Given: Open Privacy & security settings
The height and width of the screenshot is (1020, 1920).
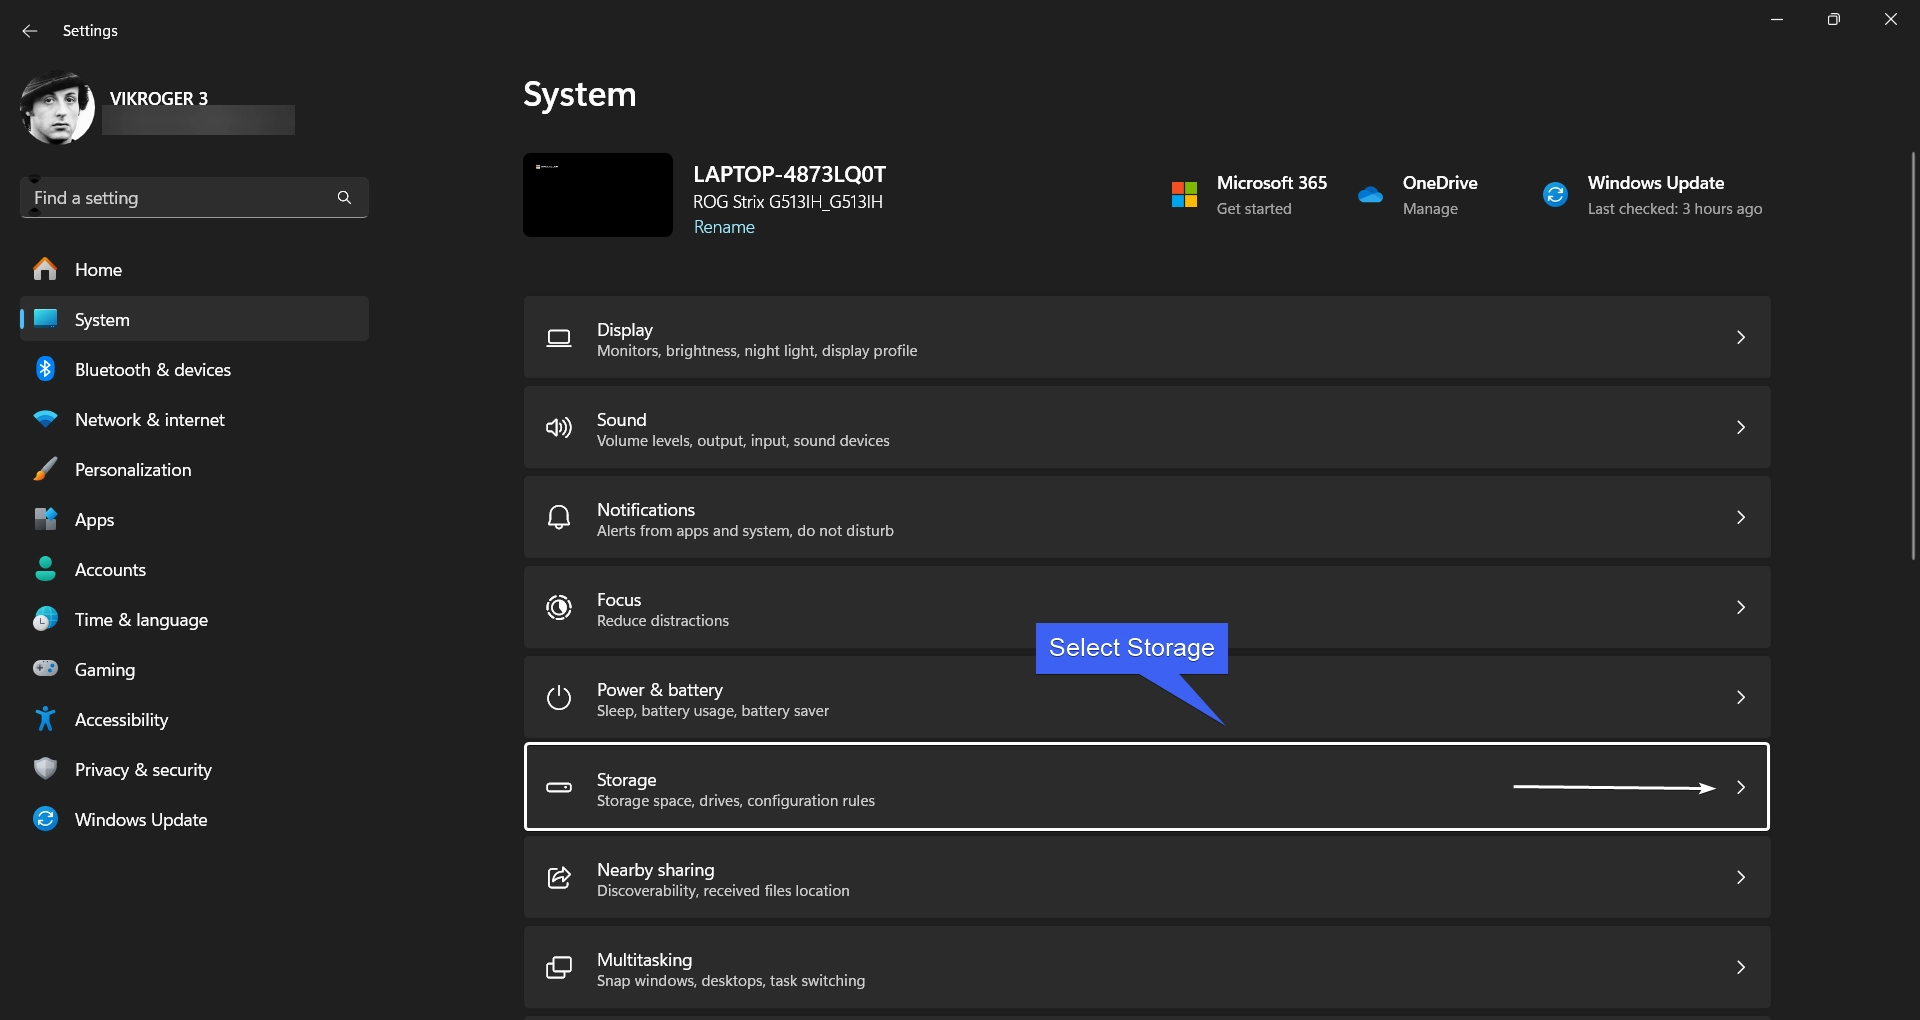Looking at the screenshot, I should pyautogui.click(x=194, y=769).
